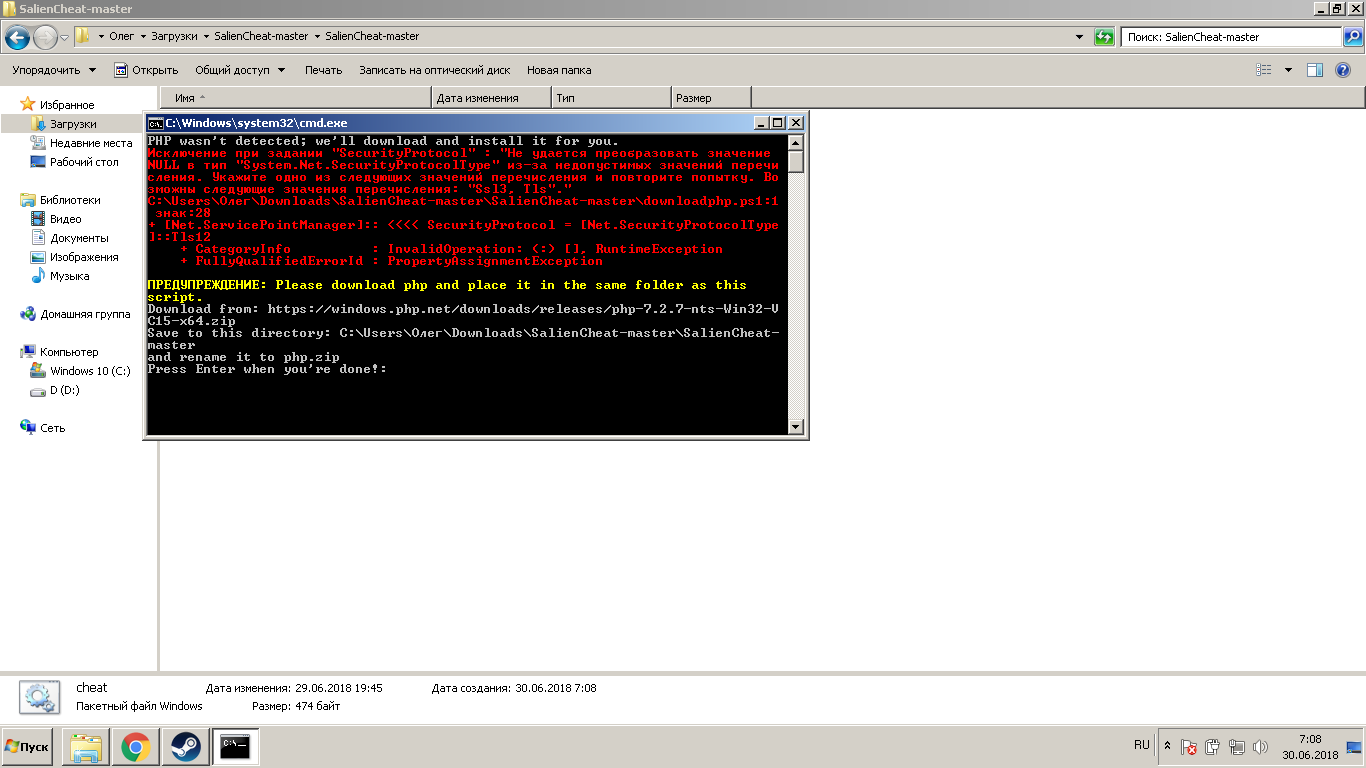The height and width of the screenshot is (768, 1366).
Task: Click Печать in the toolbar
Action: pyautogui.click(x=323, y=70)
